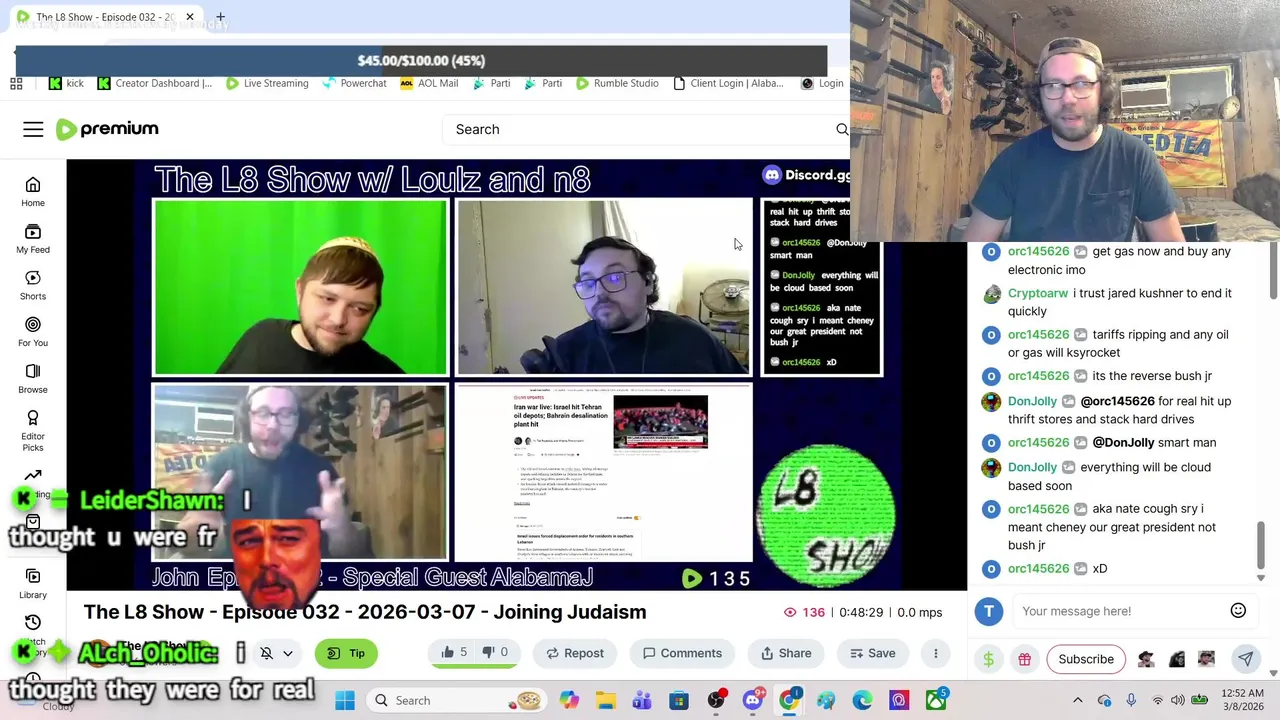Click the chat scrollbar thumb
1280x720 pixels.
click(1260, 544)
